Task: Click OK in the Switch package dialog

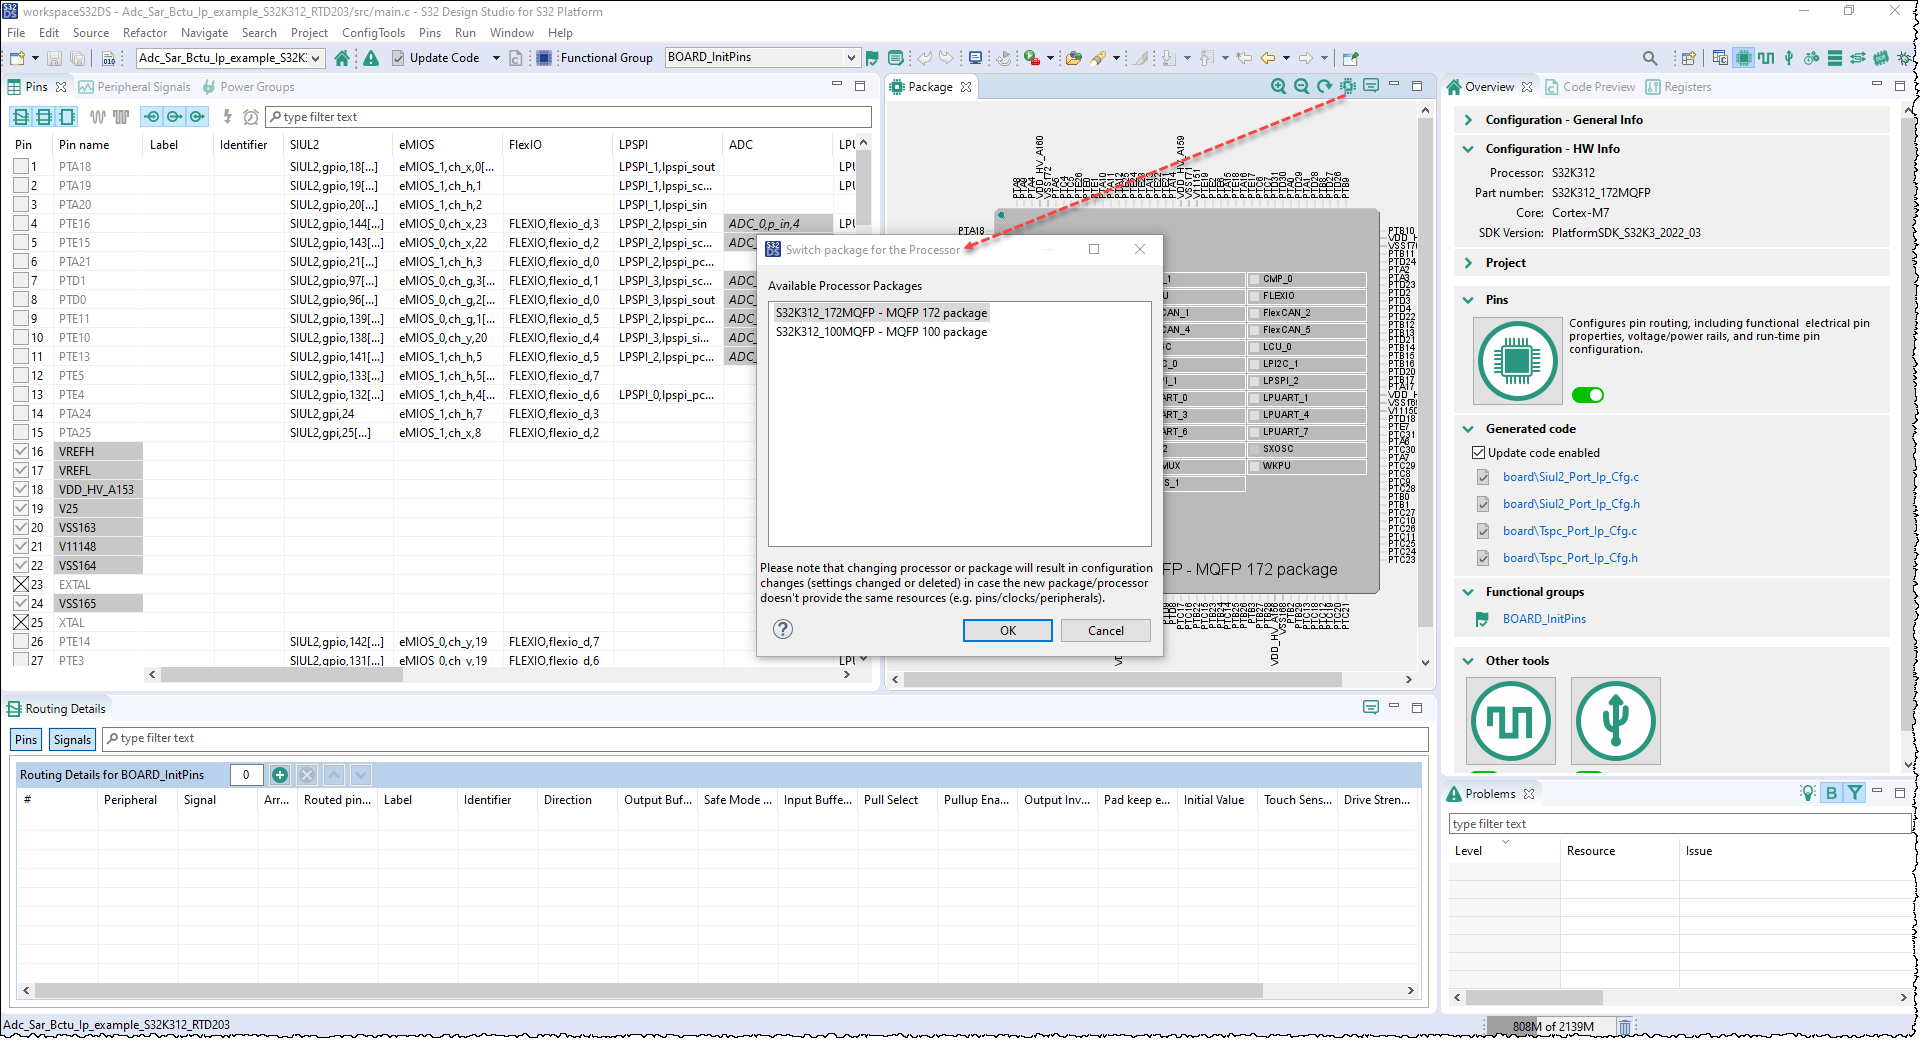Action: [x=1007, y=630]
